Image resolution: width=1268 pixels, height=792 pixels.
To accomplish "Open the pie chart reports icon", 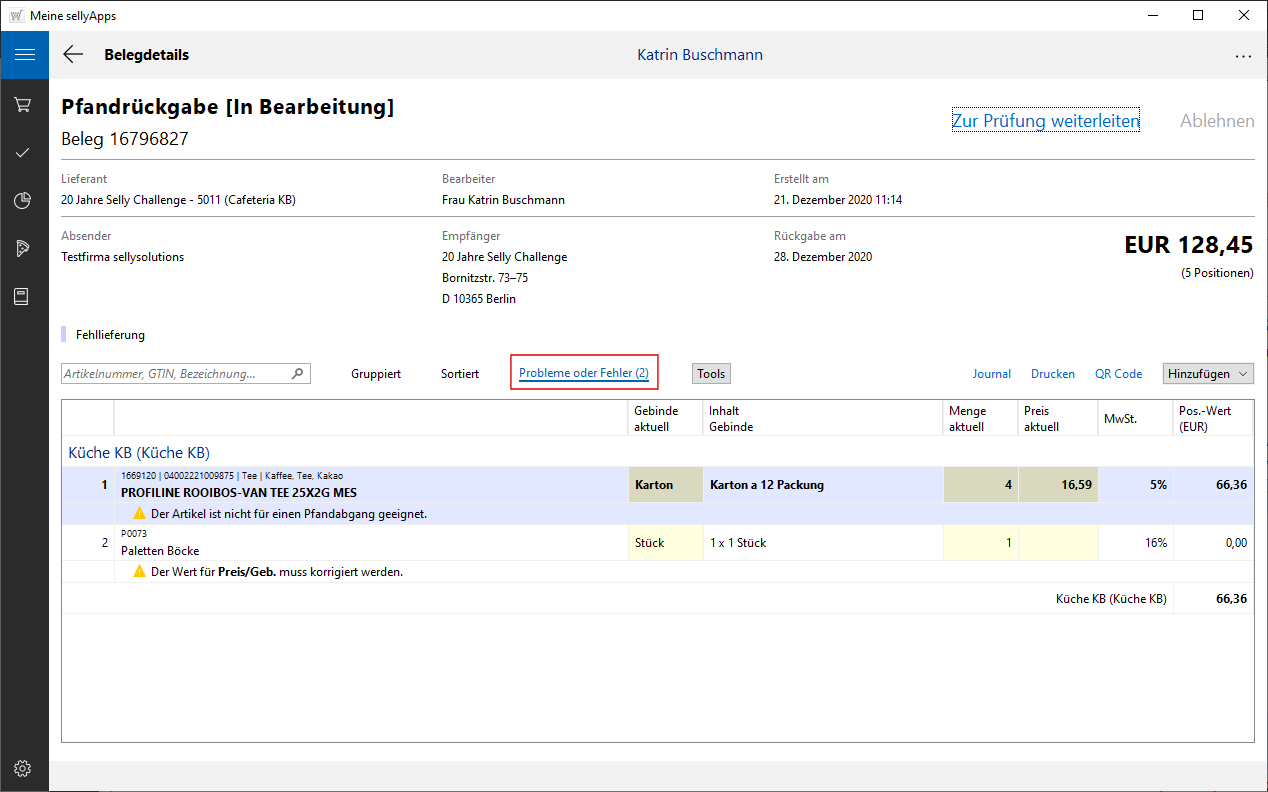I will [24, 201].
